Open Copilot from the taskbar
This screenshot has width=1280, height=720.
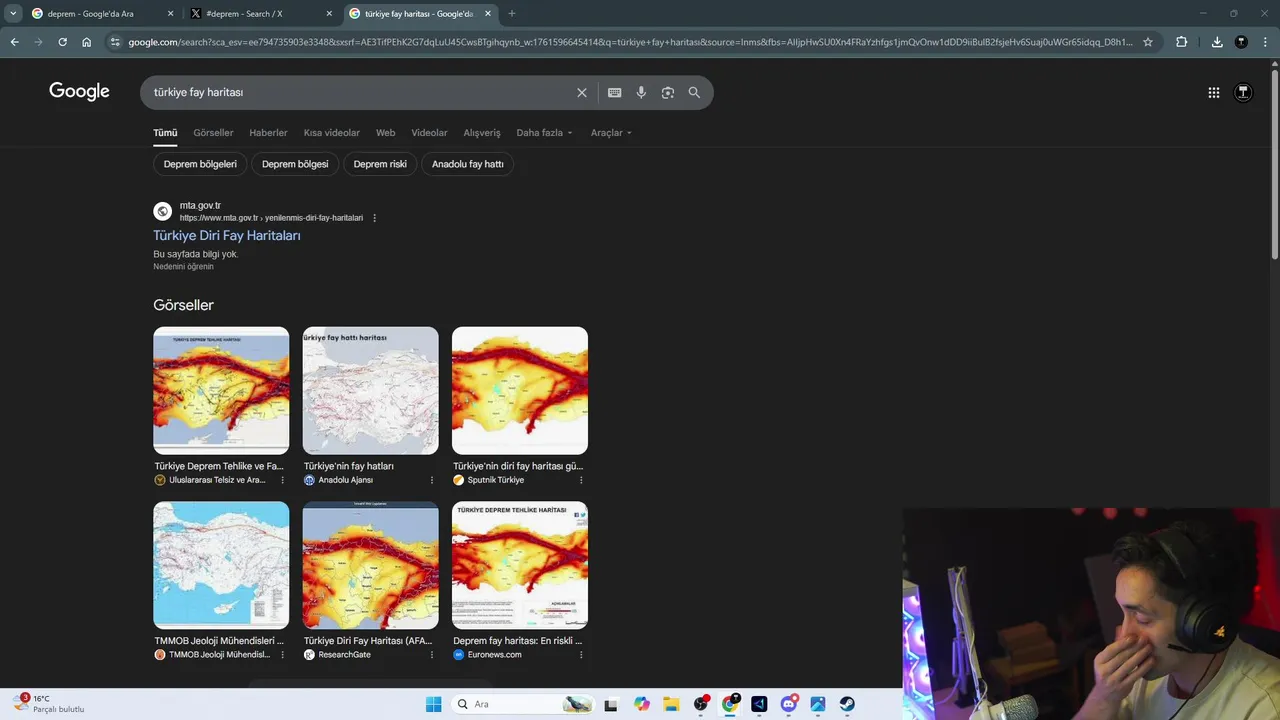642,704
